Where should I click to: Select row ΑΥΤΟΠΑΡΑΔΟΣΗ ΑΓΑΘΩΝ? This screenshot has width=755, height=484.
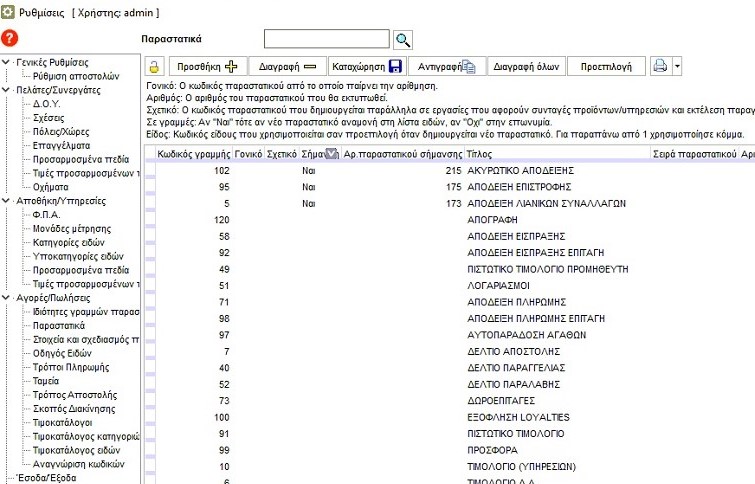[527, 335]
